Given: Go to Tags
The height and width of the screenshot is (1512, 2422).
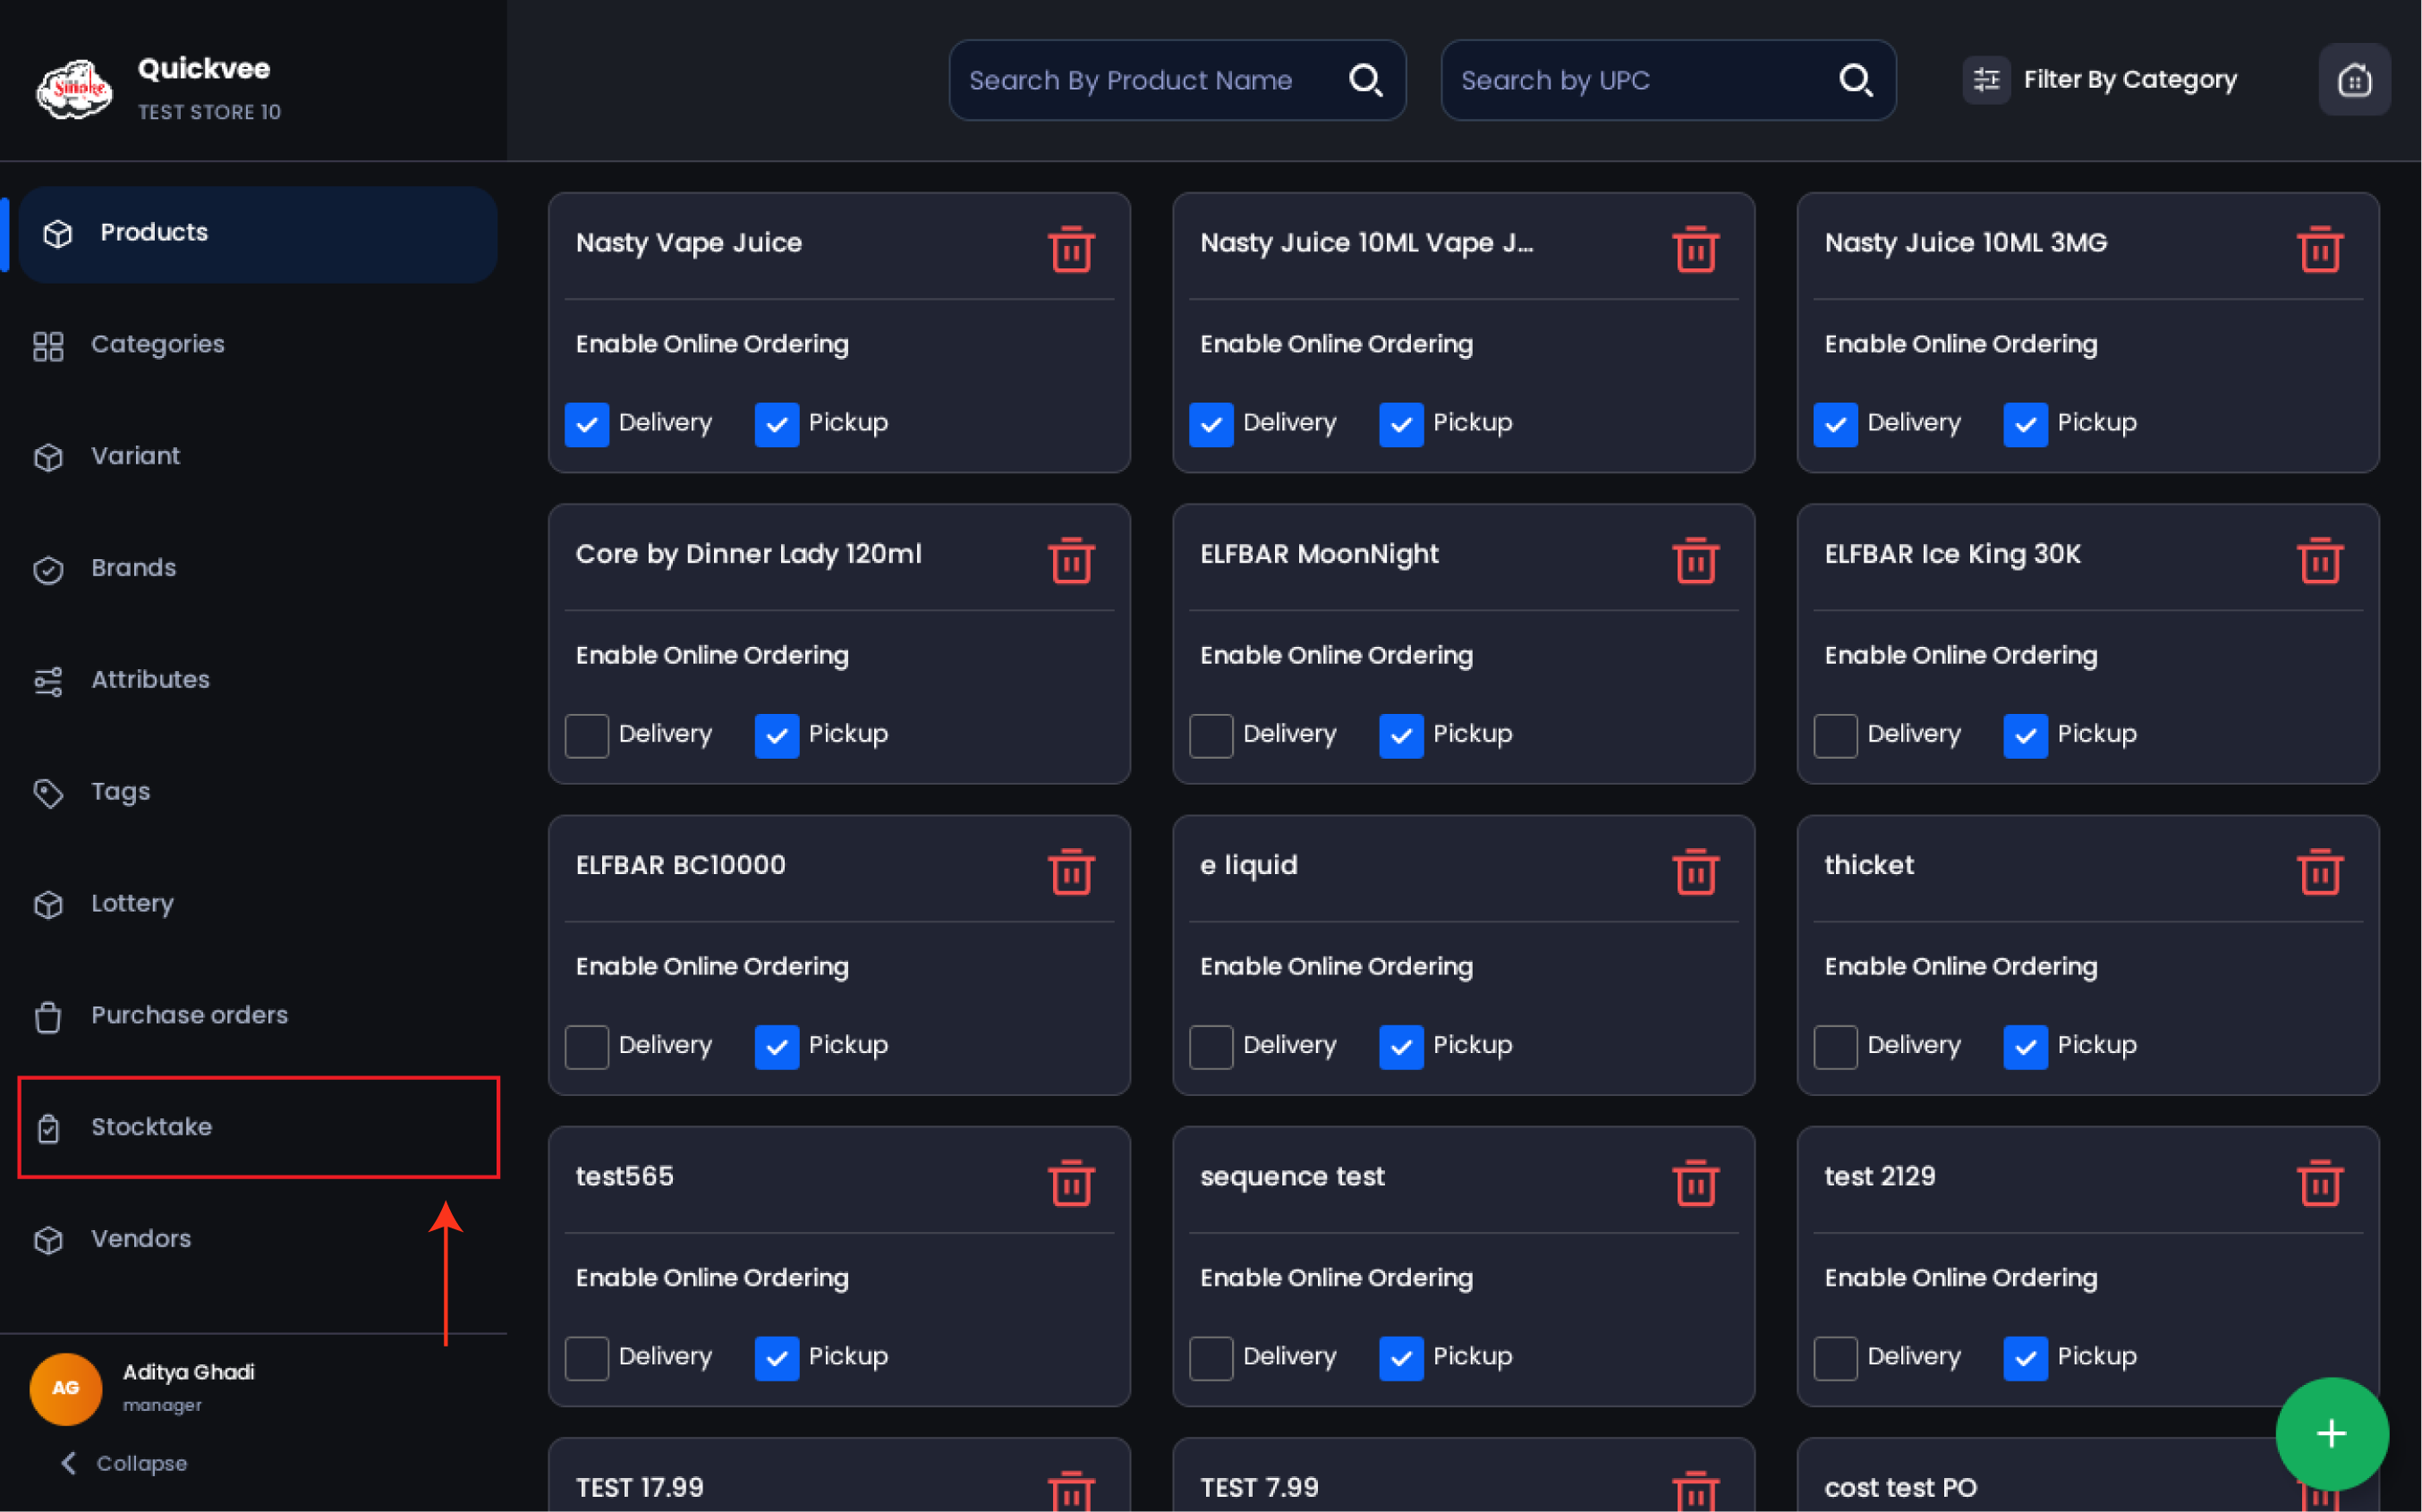Looking at the screenshot, I should (258, 792).
